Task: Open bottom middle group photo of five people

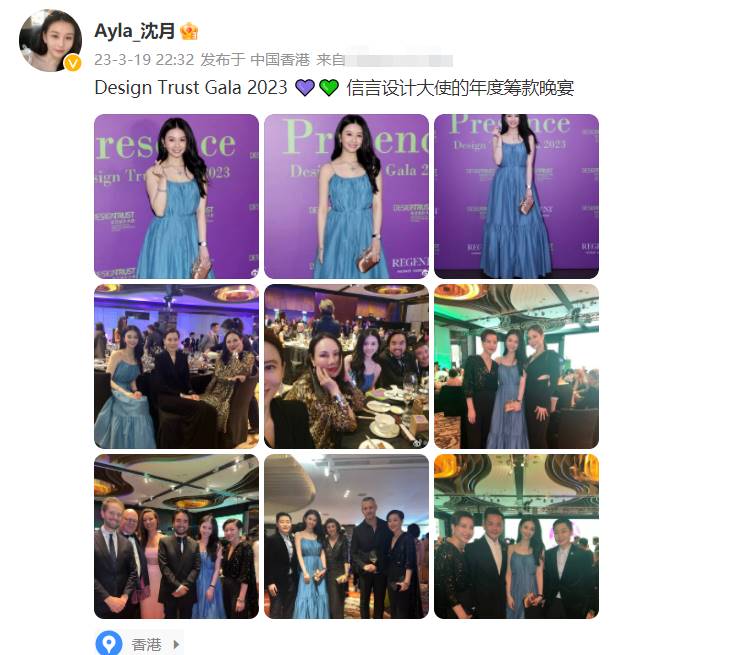Action: tap(346, 536)
